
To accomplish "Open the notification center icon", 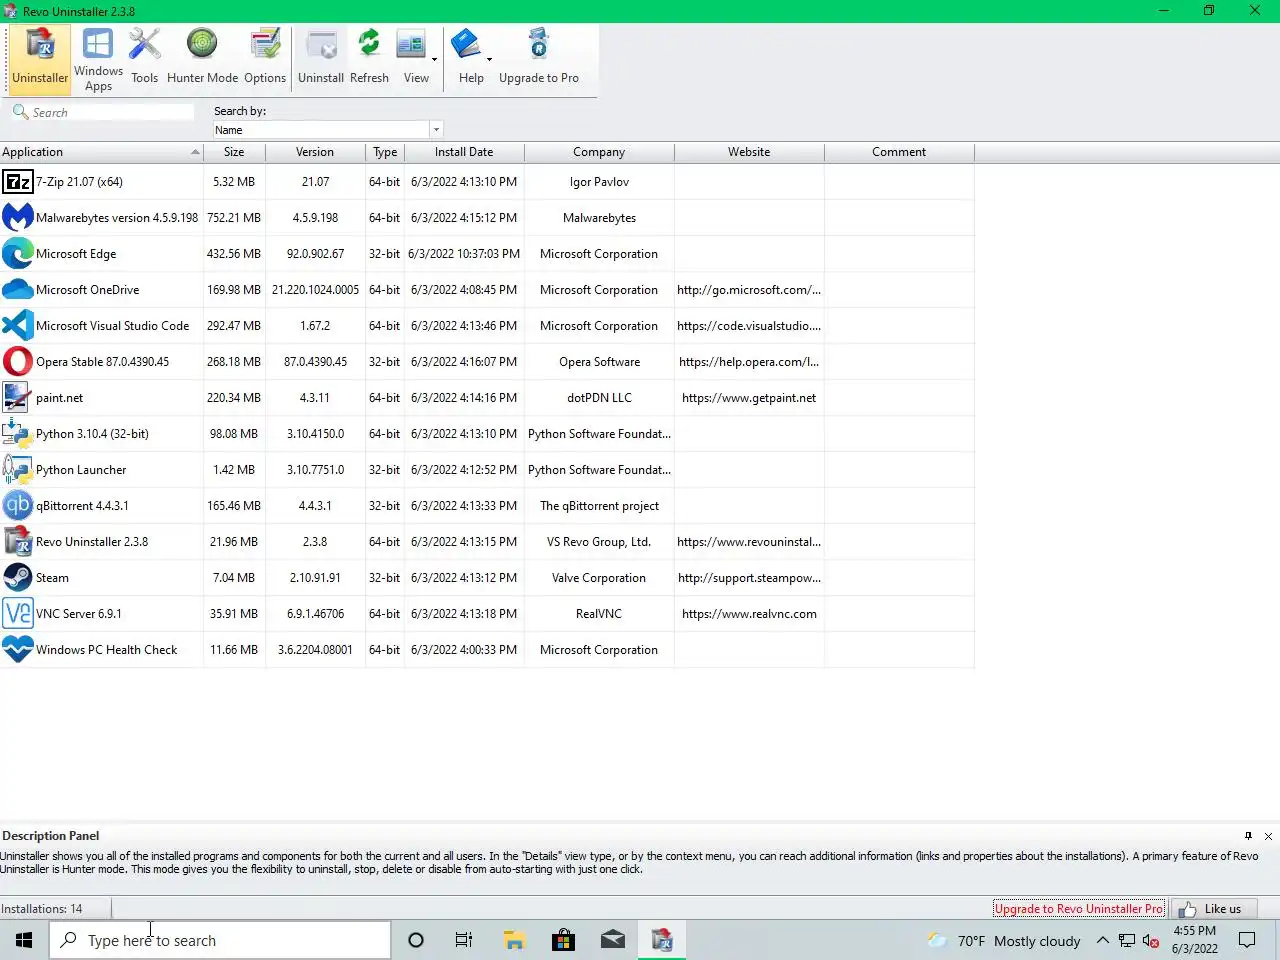I will coord(1247,940).
